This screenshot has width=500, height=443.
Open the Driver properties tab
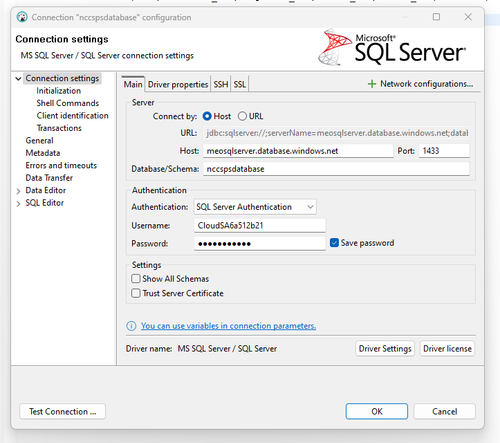click(178, 84)
